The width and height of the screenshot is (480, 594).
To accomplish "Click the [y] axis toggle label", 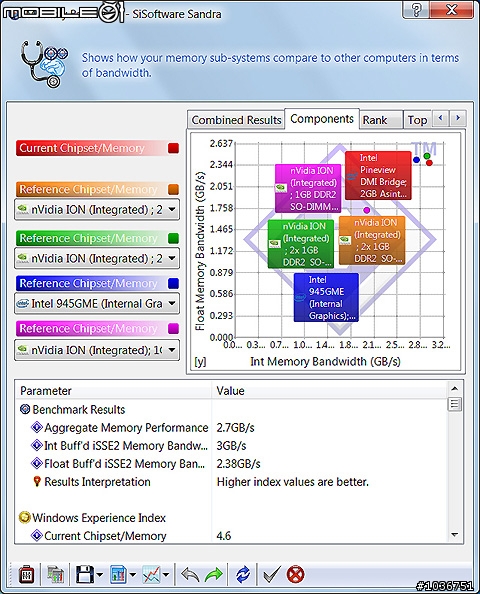I will (200, 361).
